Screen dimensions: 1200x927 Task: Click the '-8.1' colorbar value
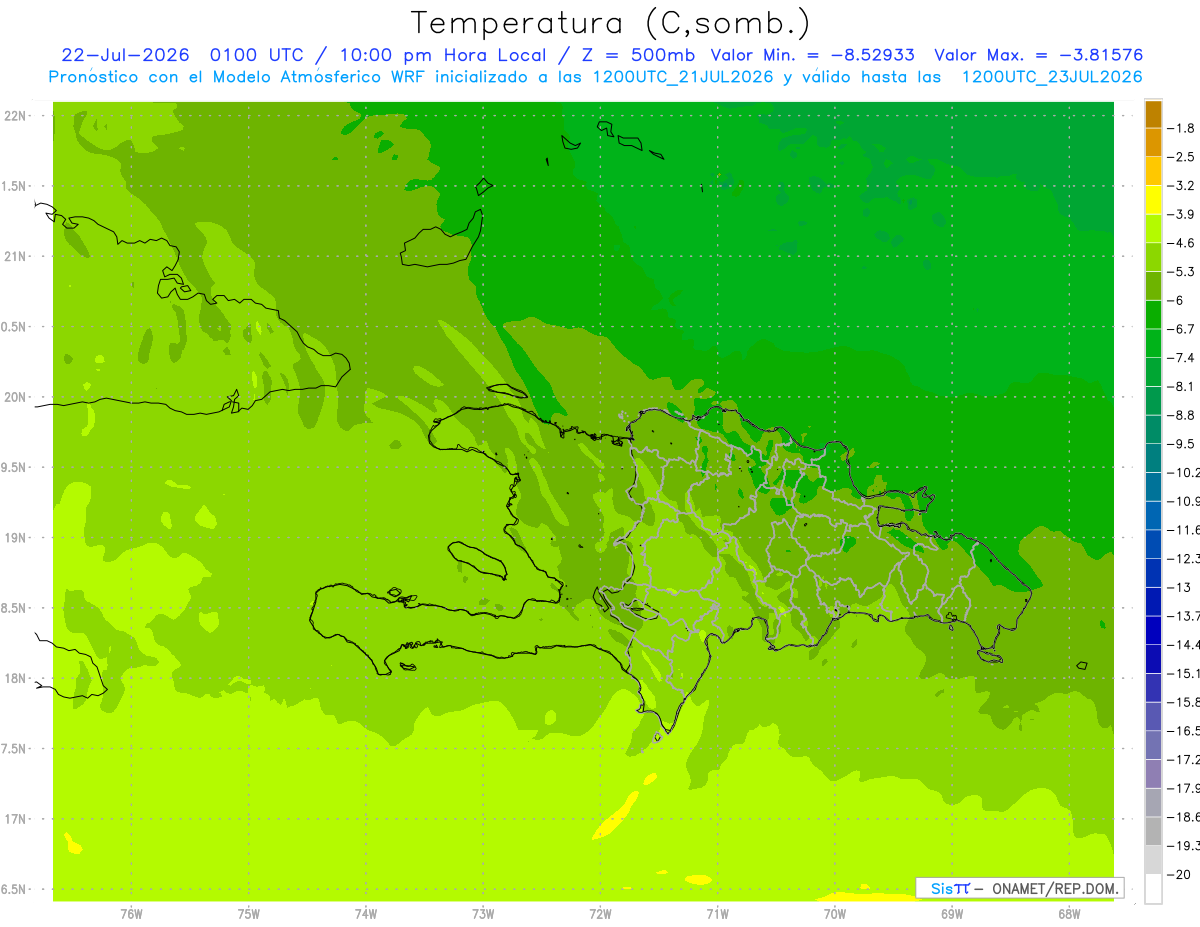pos(1182,386)
